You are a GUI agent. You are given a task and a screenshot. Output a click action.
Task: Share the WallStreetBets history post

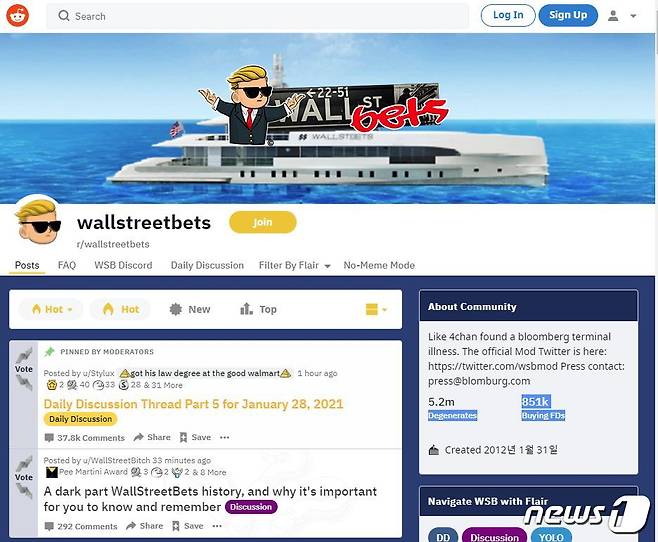click(x=144, y=526)
